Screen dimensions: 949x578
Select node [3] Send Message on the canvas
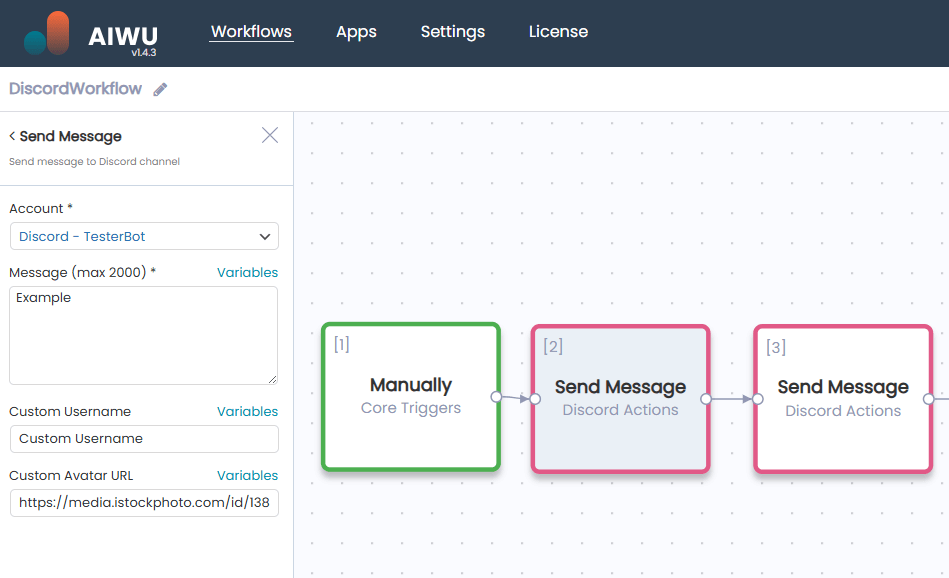843,397
